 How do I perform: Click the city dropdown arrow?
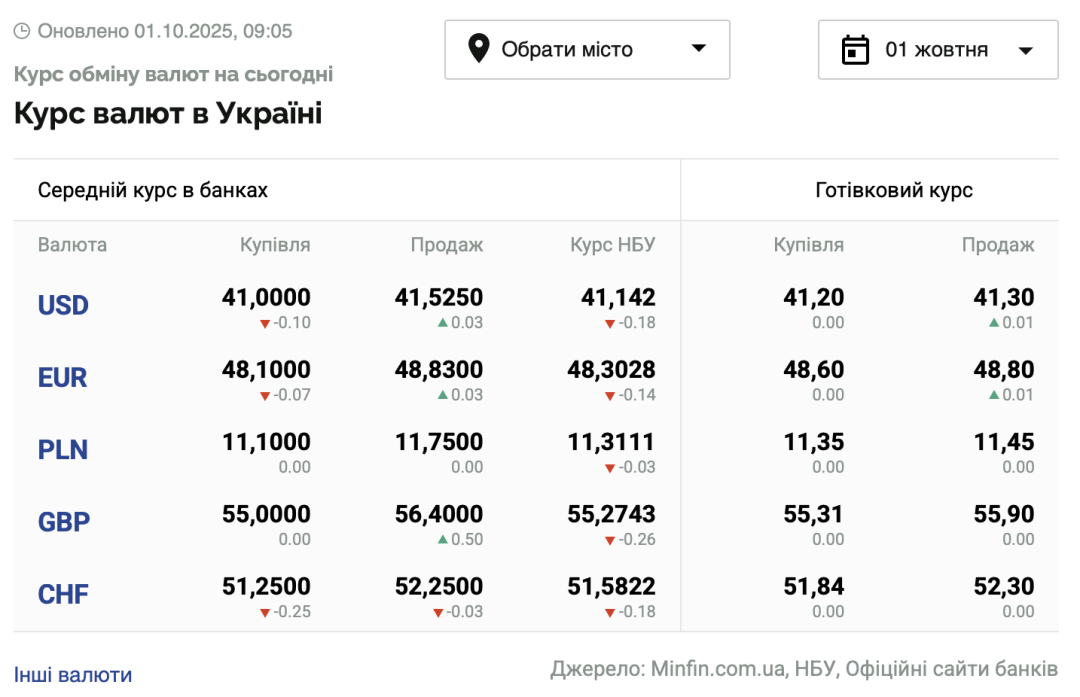tap(699, 48)
